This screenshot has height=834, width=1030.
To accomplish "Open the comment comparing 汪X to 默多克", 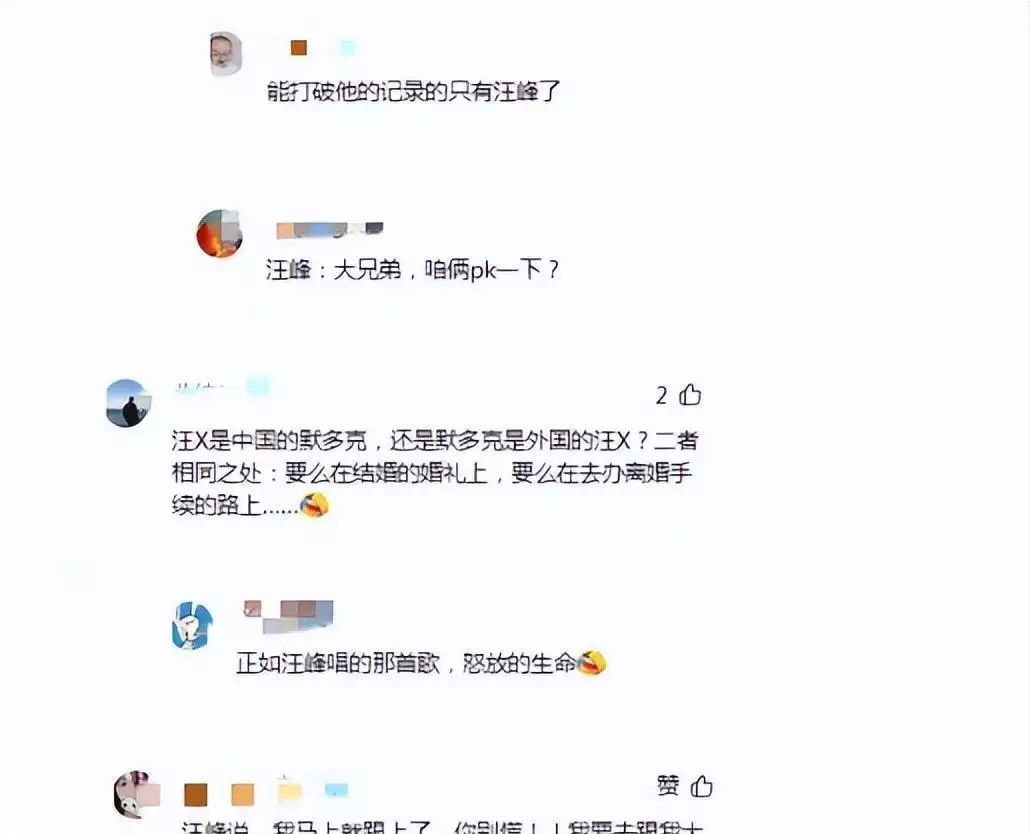I will pyautogui.click(x=435, y=473).
